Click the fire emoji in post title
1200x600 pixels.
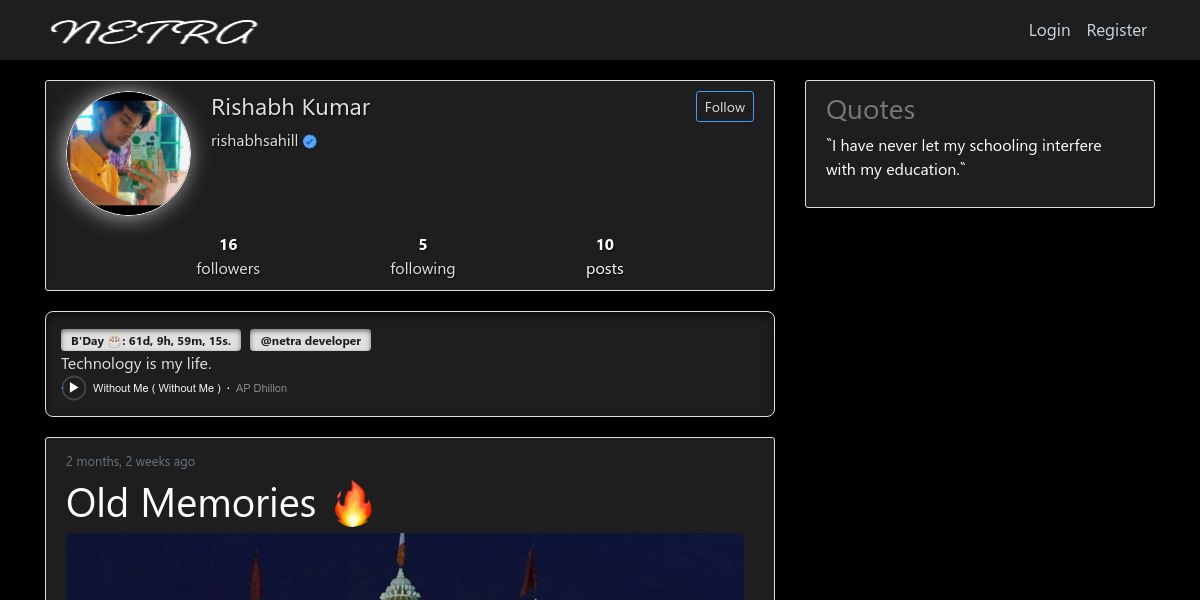[352, 503]
